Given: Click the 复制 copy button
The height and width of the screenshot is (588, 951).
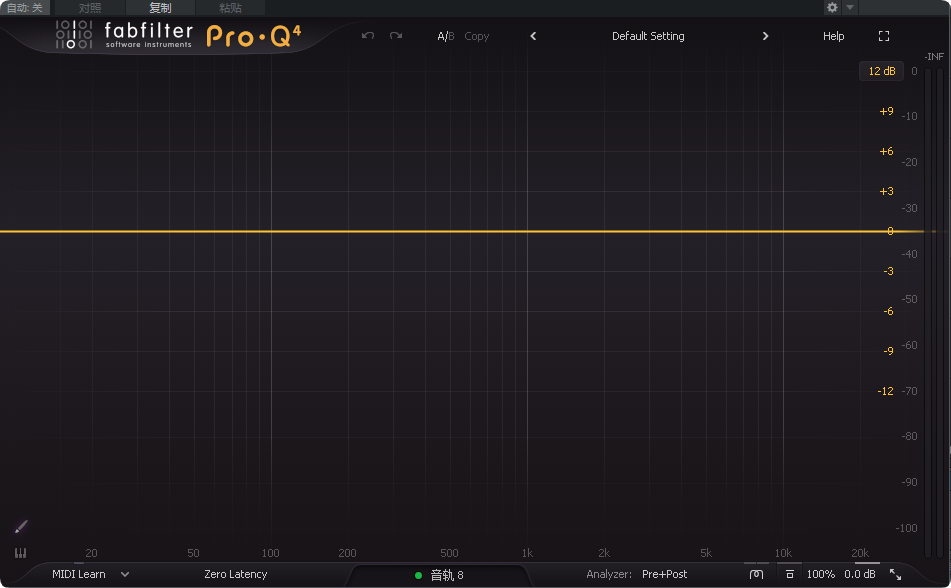Looking at the screenshot, I should pos(160,7).
